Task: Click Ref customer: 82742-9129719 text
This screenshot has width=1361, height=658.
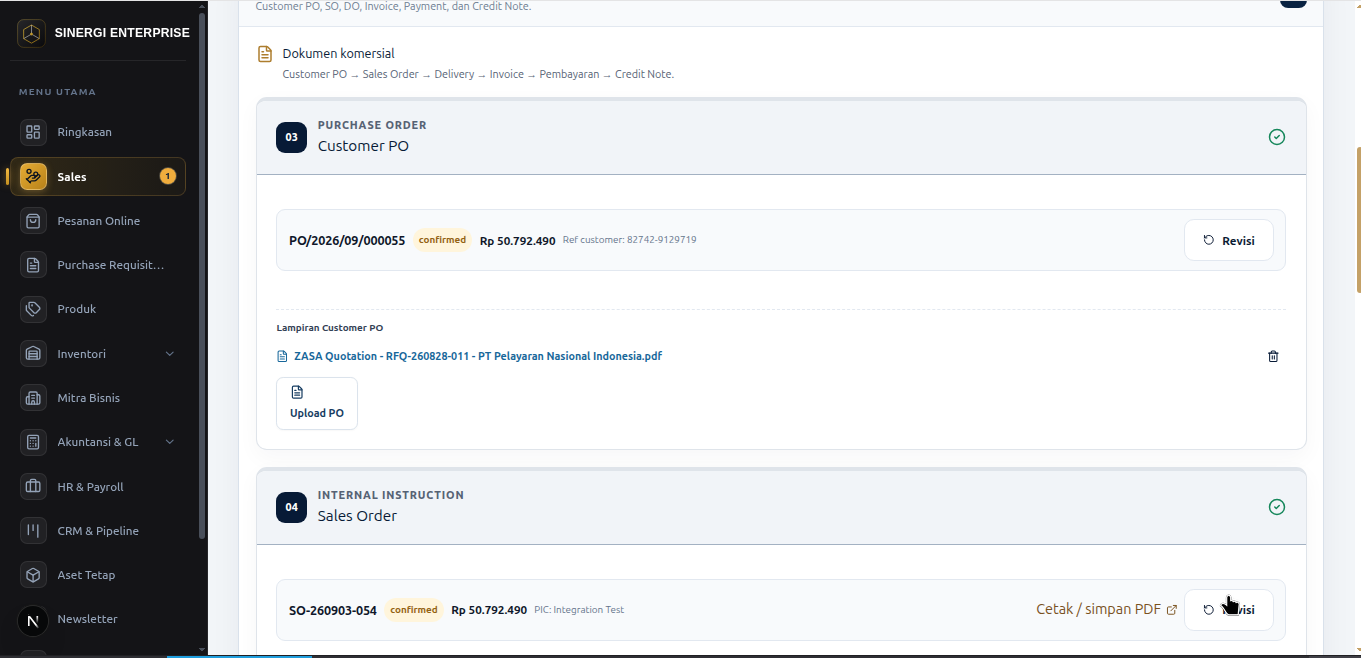Action: coord(629,240)
